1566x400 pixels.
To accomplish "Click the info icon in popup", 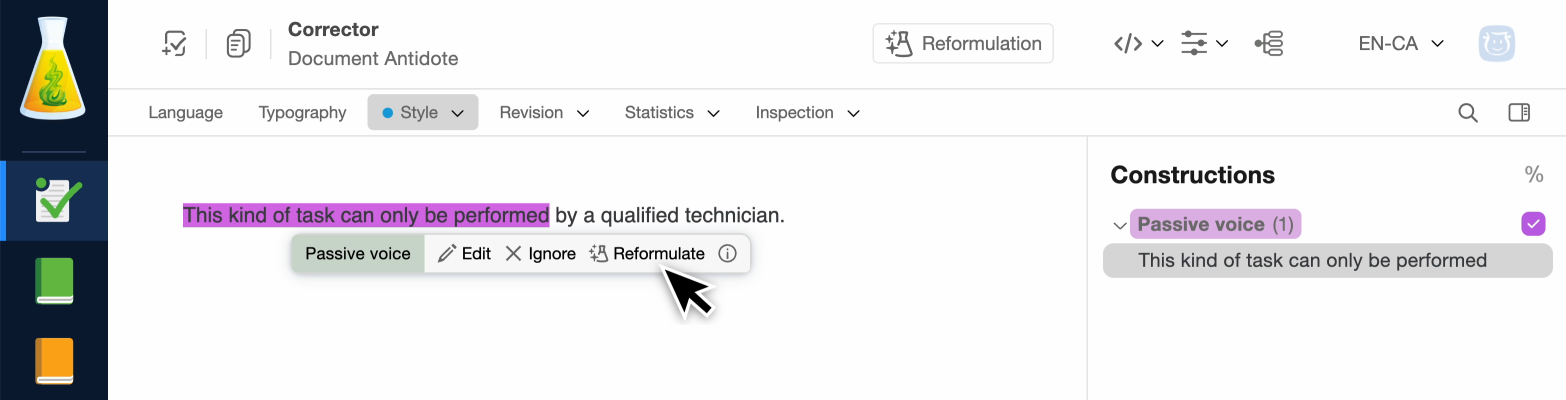I will 728,254.
